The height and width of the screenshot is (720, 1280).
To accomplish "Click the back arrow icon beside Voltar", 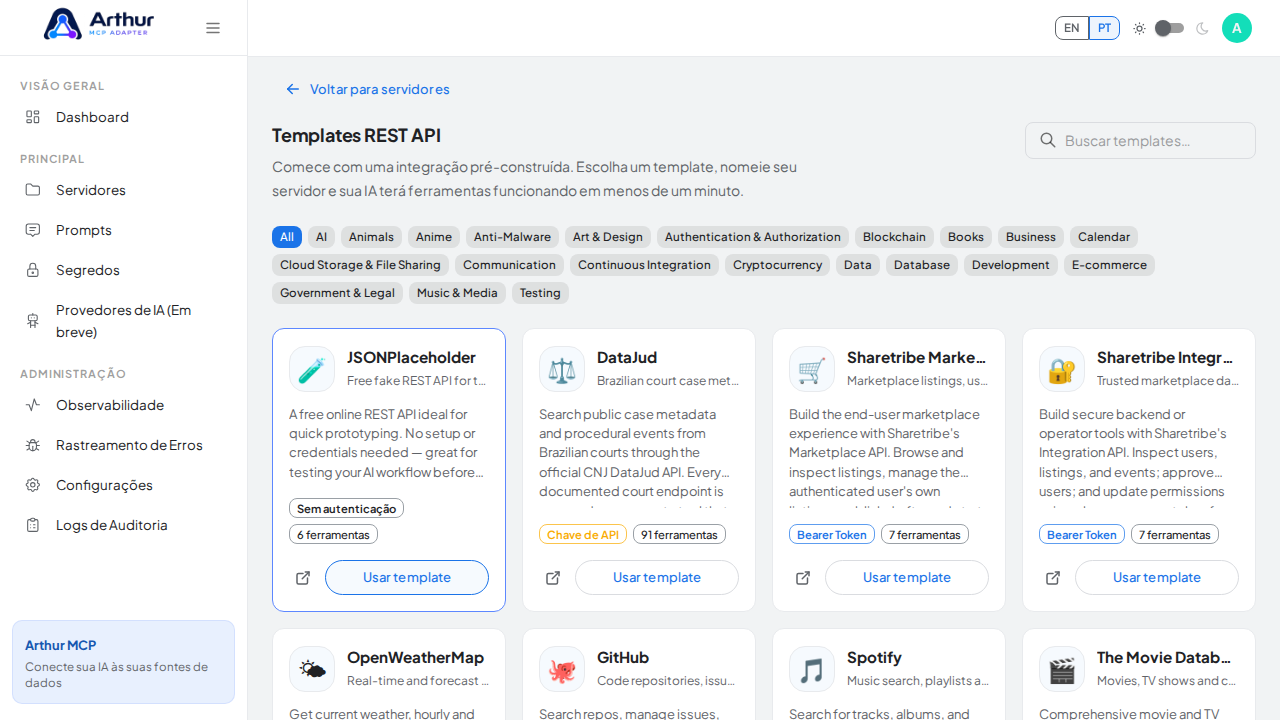I will (x=293, y=89).
